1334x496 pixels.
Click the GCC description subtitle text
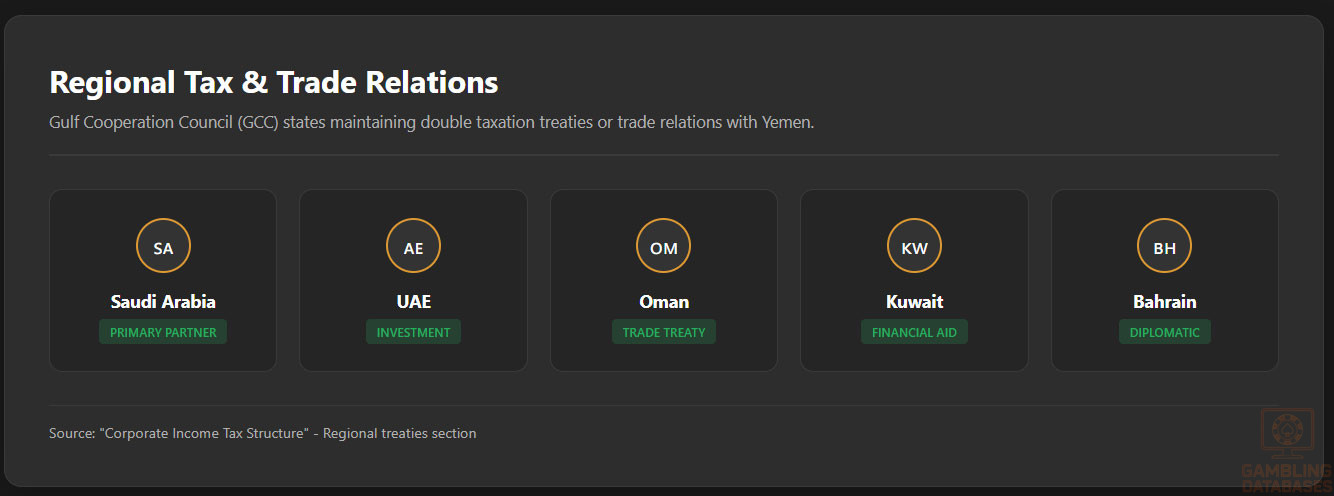coord(431,123)
